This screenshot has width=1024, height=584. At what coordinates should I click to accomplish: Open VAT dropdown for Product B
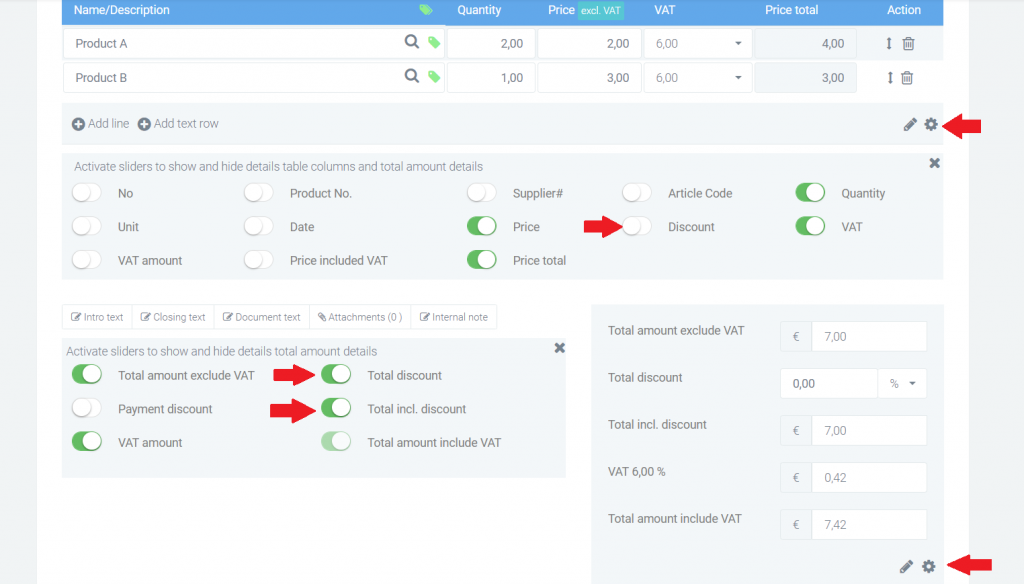pyautogui.click(x=697, y=78)
